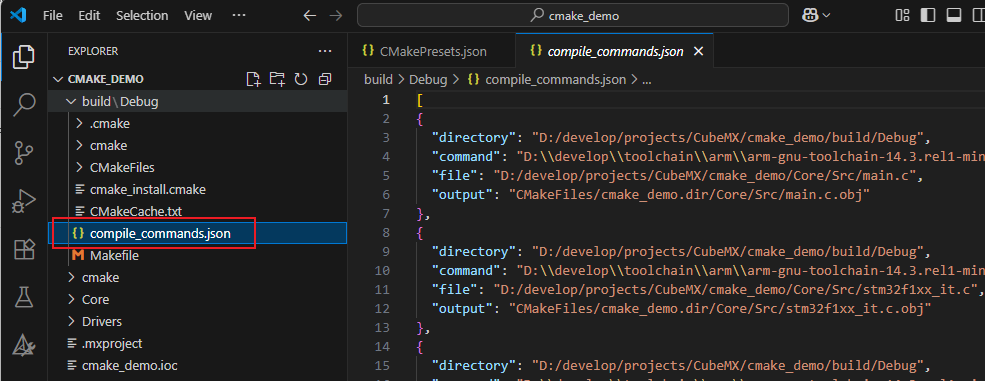Open the Customize Layout icon
Screen dimensions: 985x381
click(903, 16)
